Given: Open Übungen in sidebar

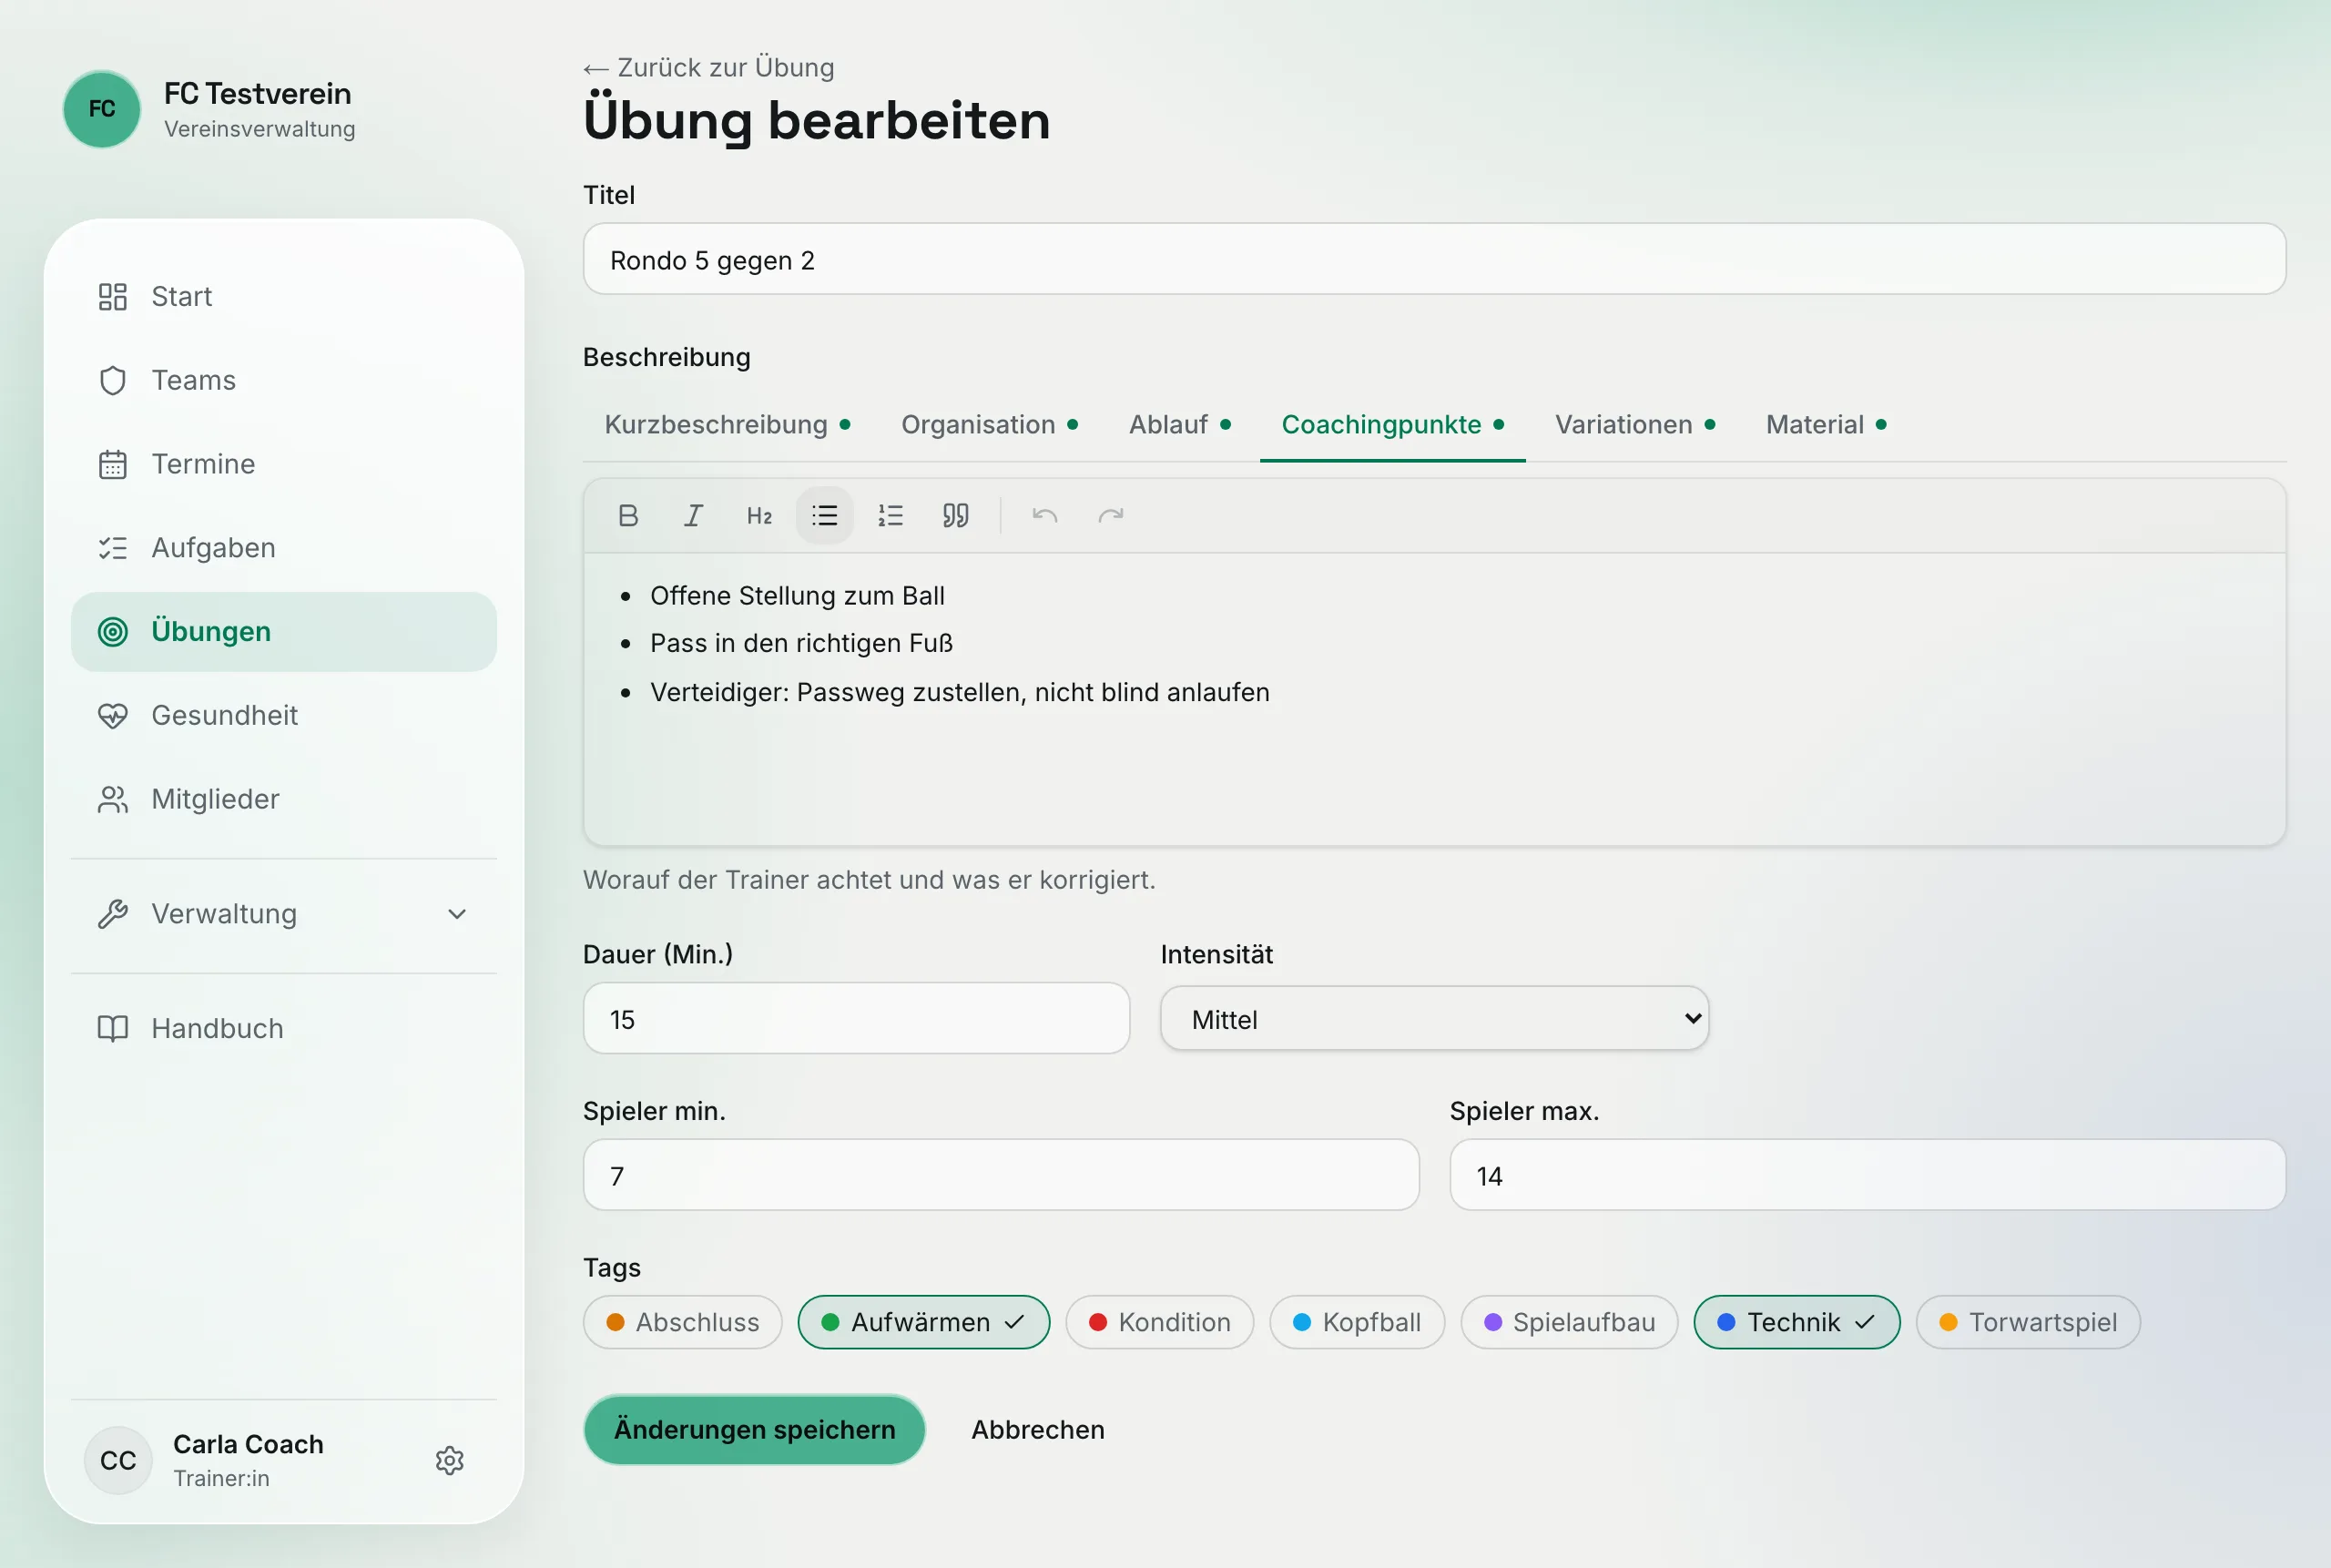Looking at the screenshot, I should click(x=284, y=632).
